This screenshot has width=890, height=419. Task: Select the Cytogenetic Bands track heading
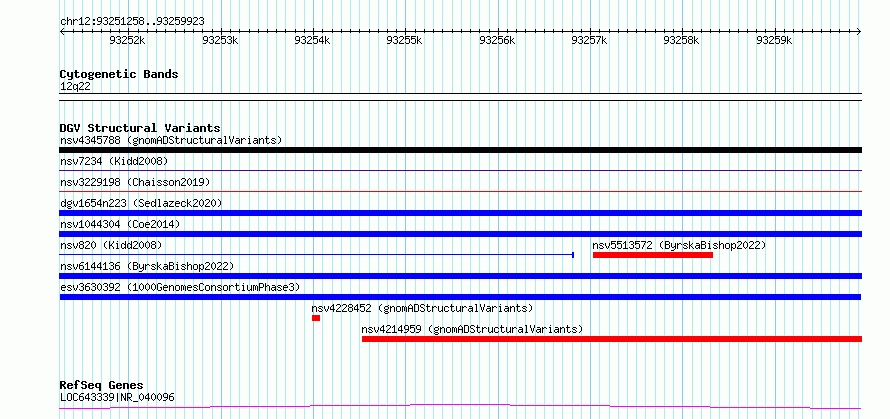click(119, 74)
